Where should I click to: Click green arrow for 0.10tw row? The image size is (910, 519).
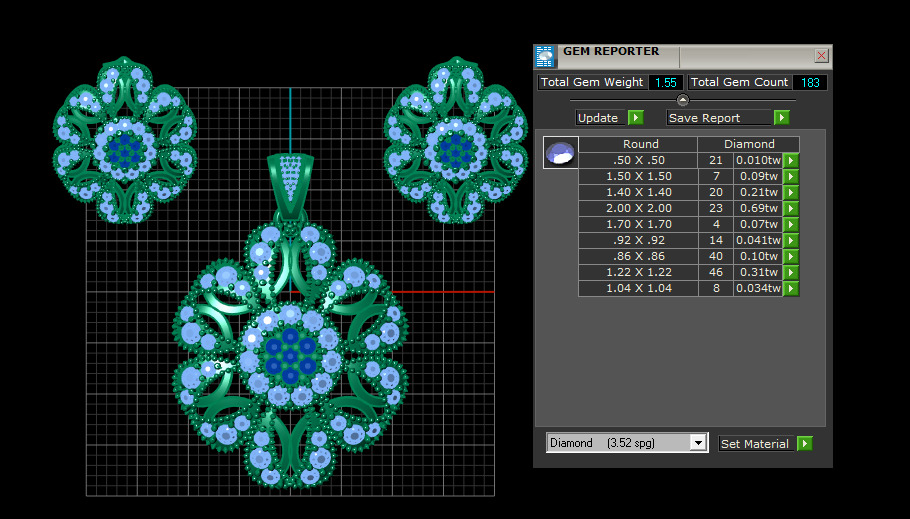point(791,256)
